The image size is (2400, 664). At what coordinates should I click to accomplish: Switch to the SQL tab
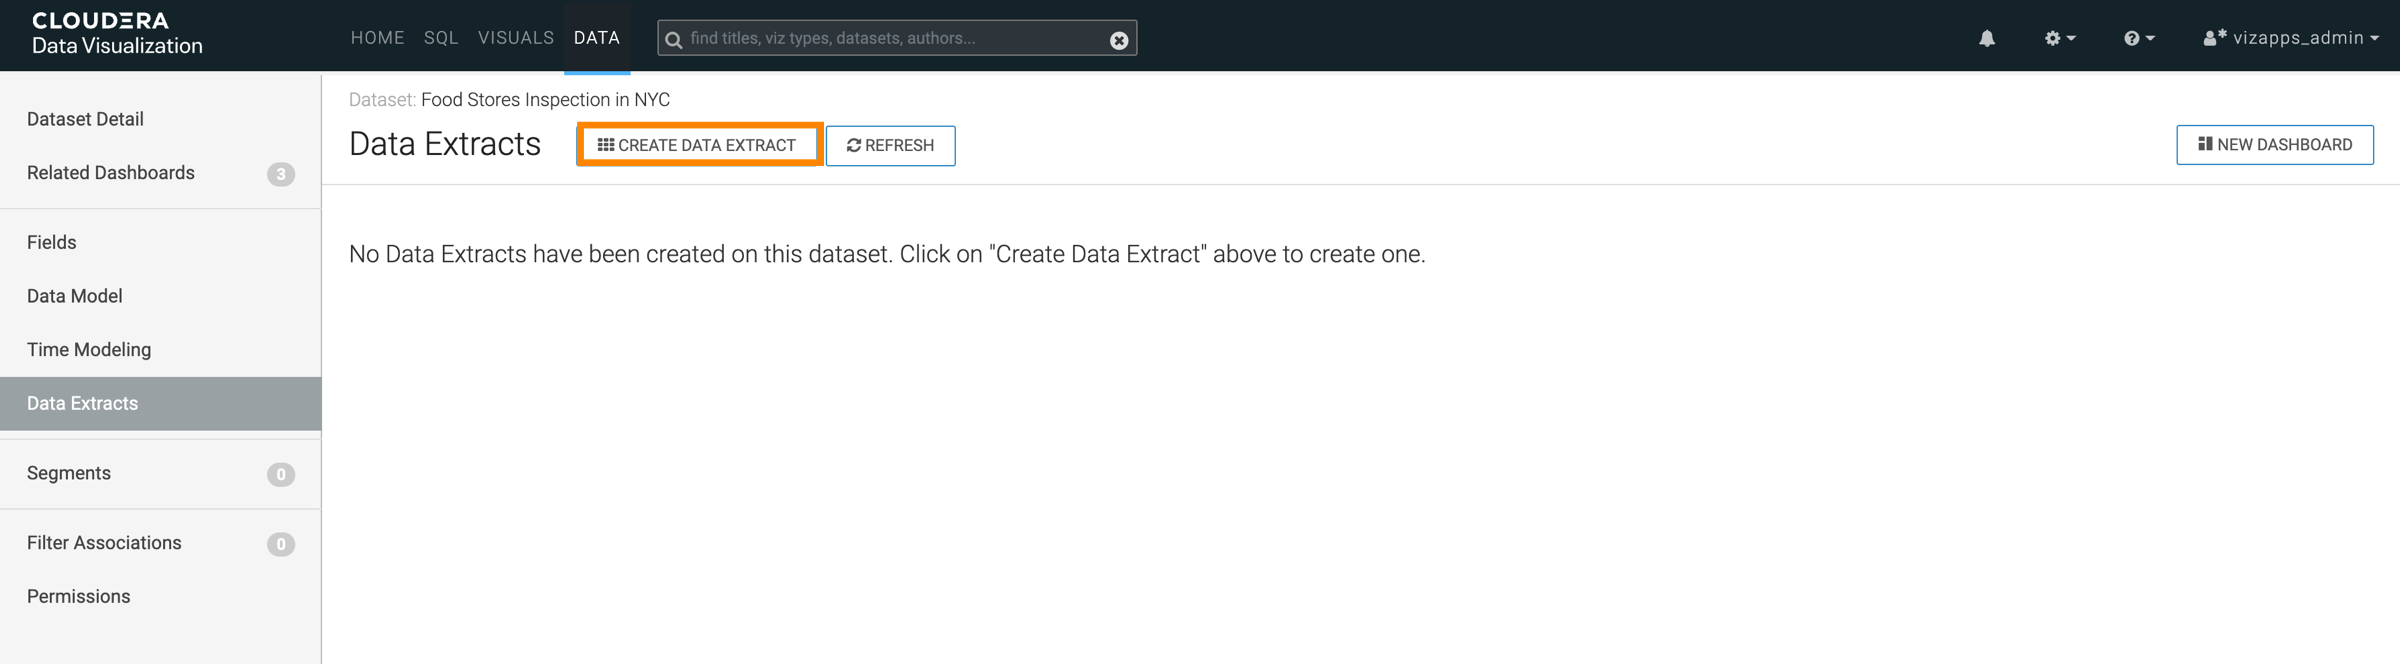pyautogui.click(x=441, y=38)
